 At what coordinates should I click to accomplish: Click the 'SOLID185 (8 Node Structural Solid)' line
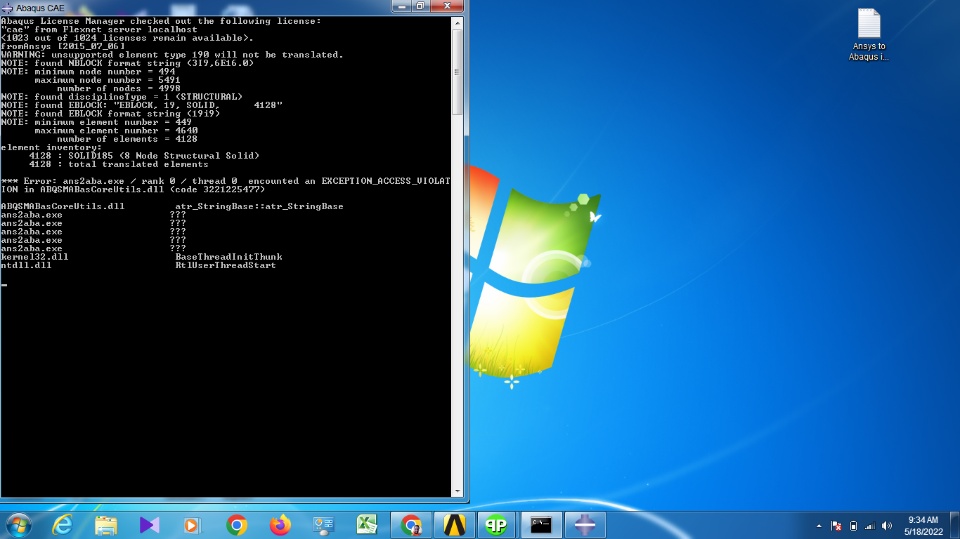144,156
